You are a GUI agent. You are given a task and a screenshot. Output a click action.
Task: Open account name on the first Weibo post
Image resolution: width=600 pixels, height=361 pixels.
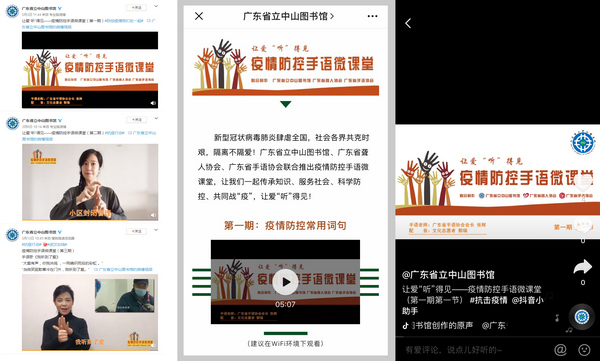(39, 8)
